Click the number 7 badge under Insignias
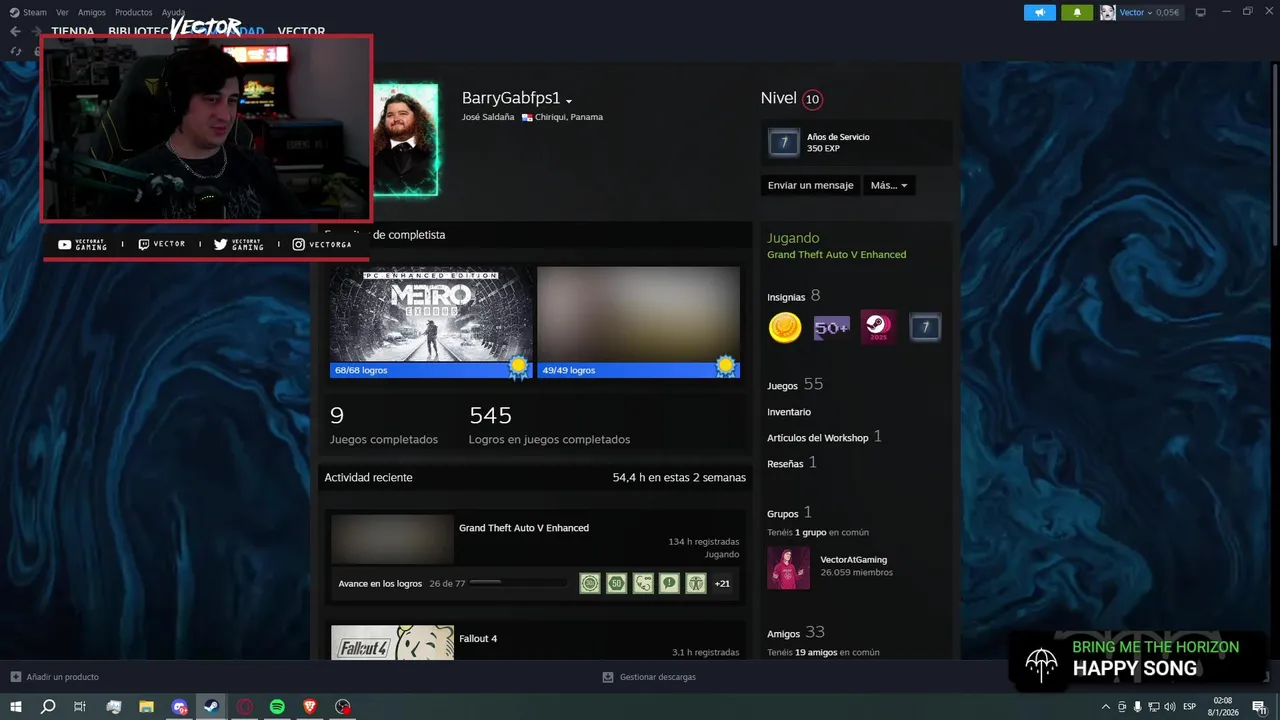This screenshot has height=720, width=1280. point(925,327)
